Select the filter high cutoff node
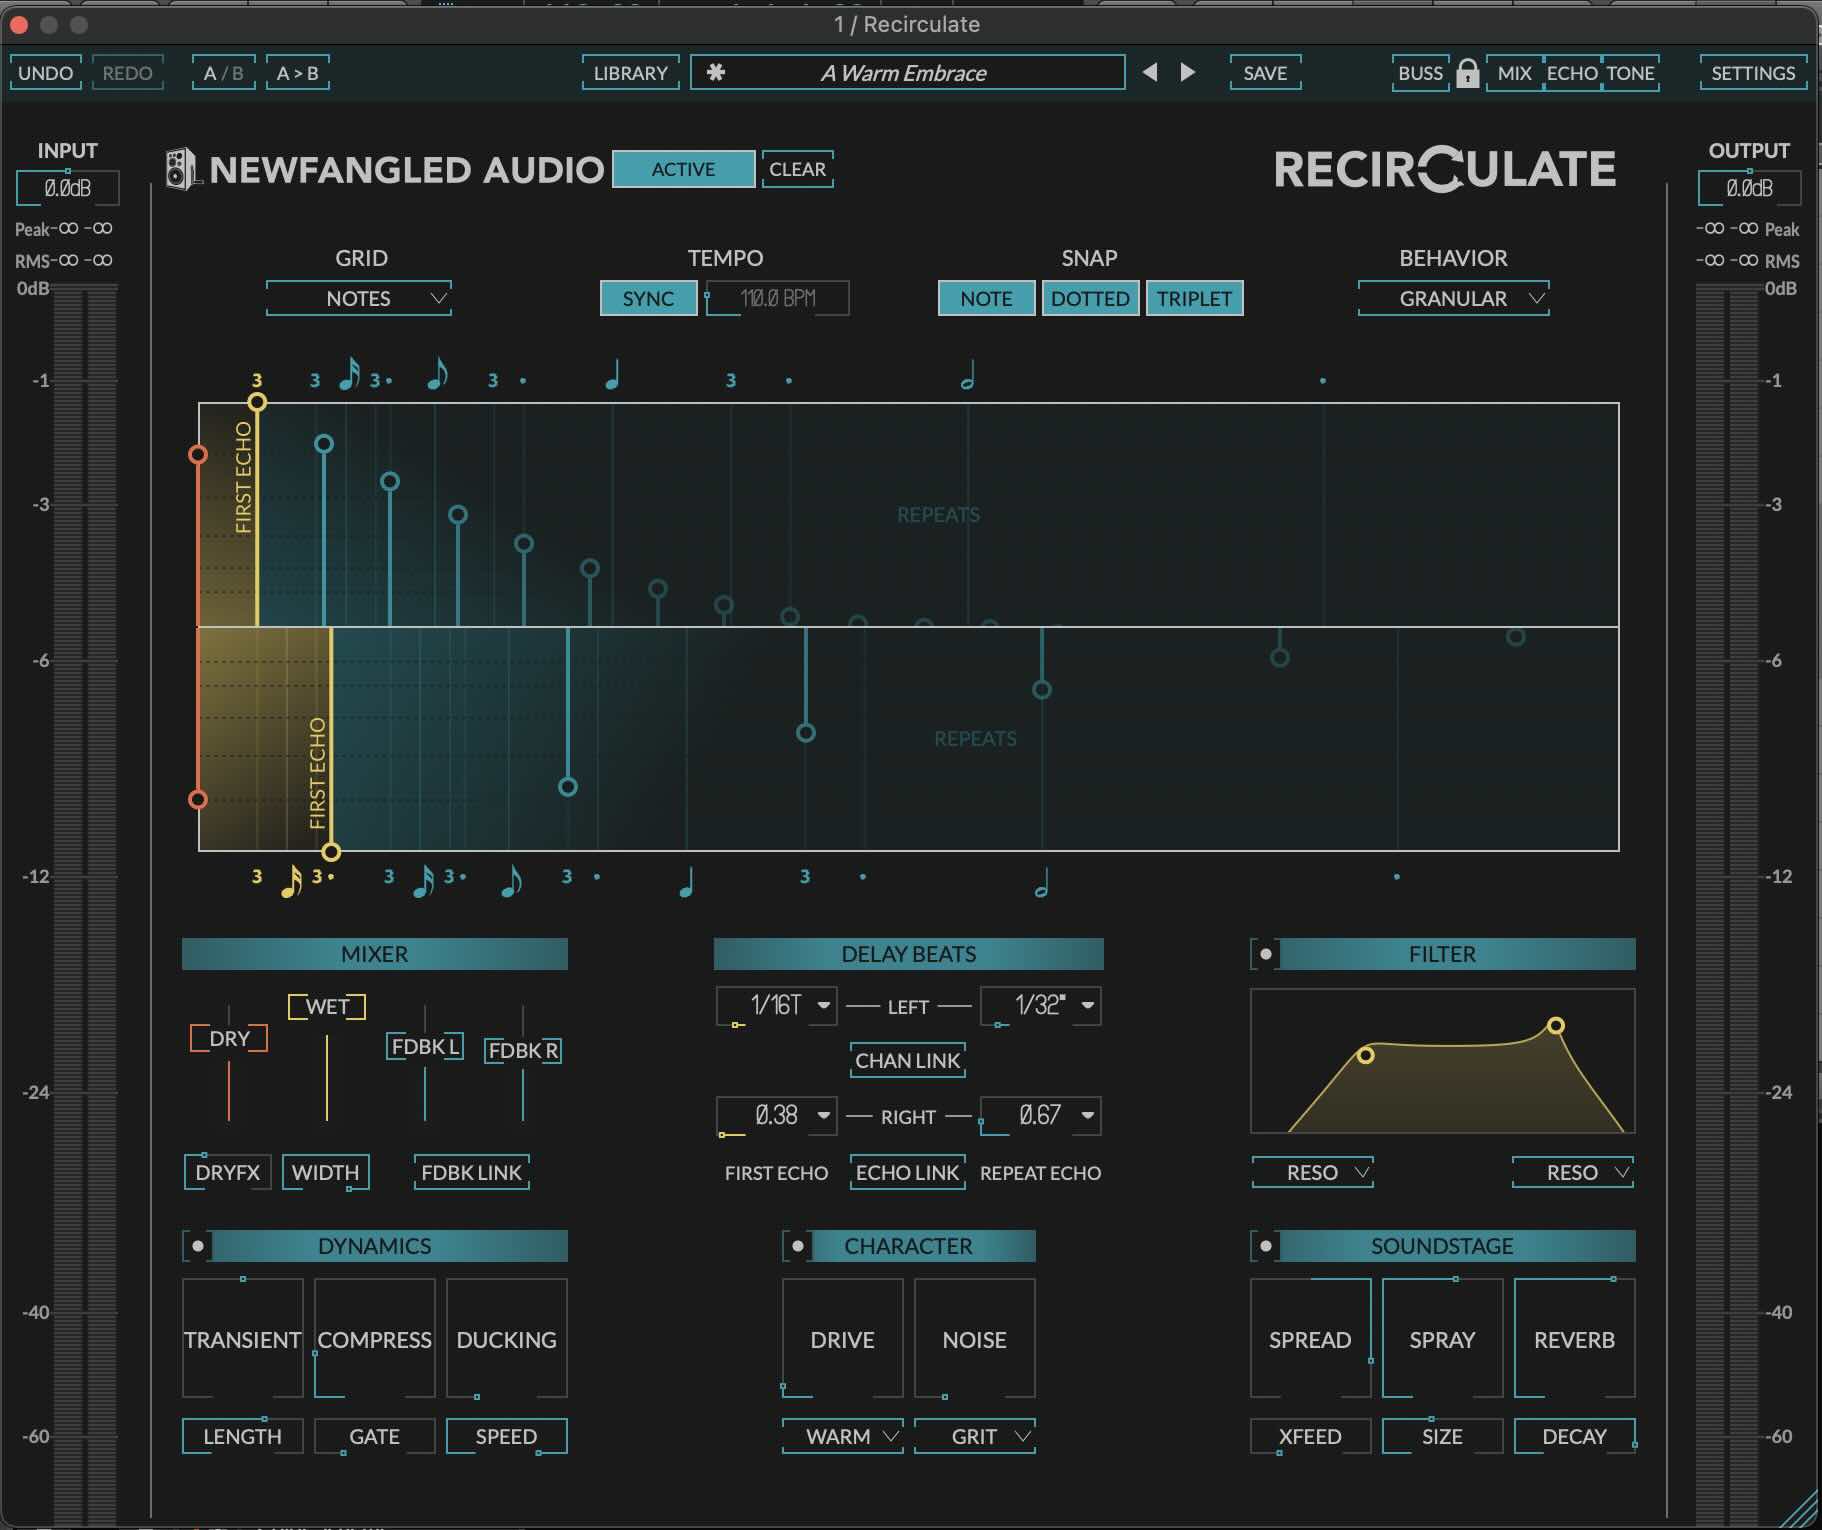Screen dimensions: 1822x1530 (x=1556, y=1025)
